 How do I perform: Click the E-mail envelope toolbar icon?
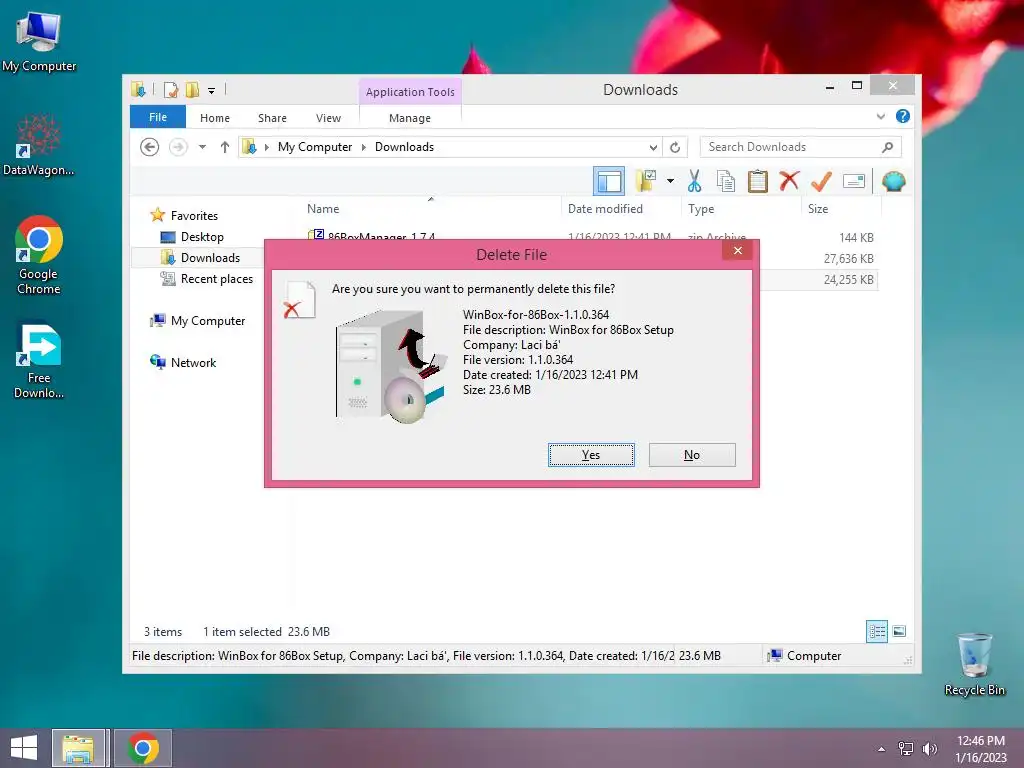[854, 181]
